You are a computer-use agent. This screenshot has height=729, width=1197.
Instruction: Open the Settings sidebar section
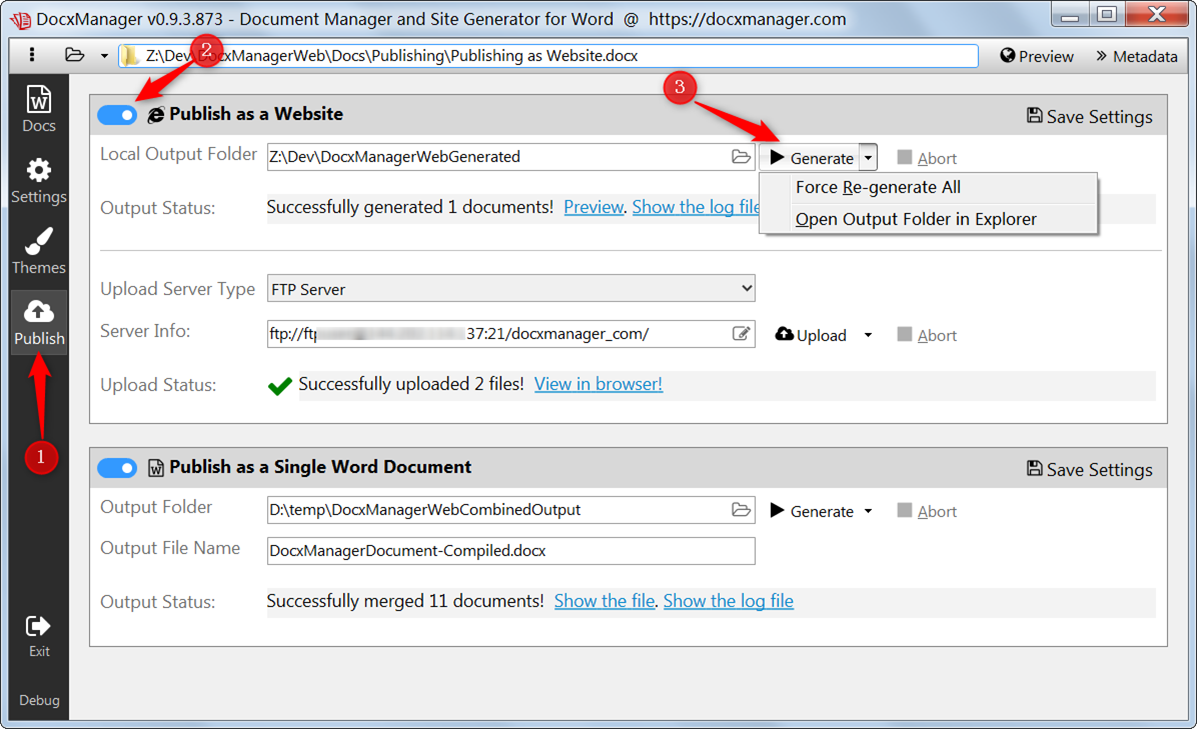39,181
